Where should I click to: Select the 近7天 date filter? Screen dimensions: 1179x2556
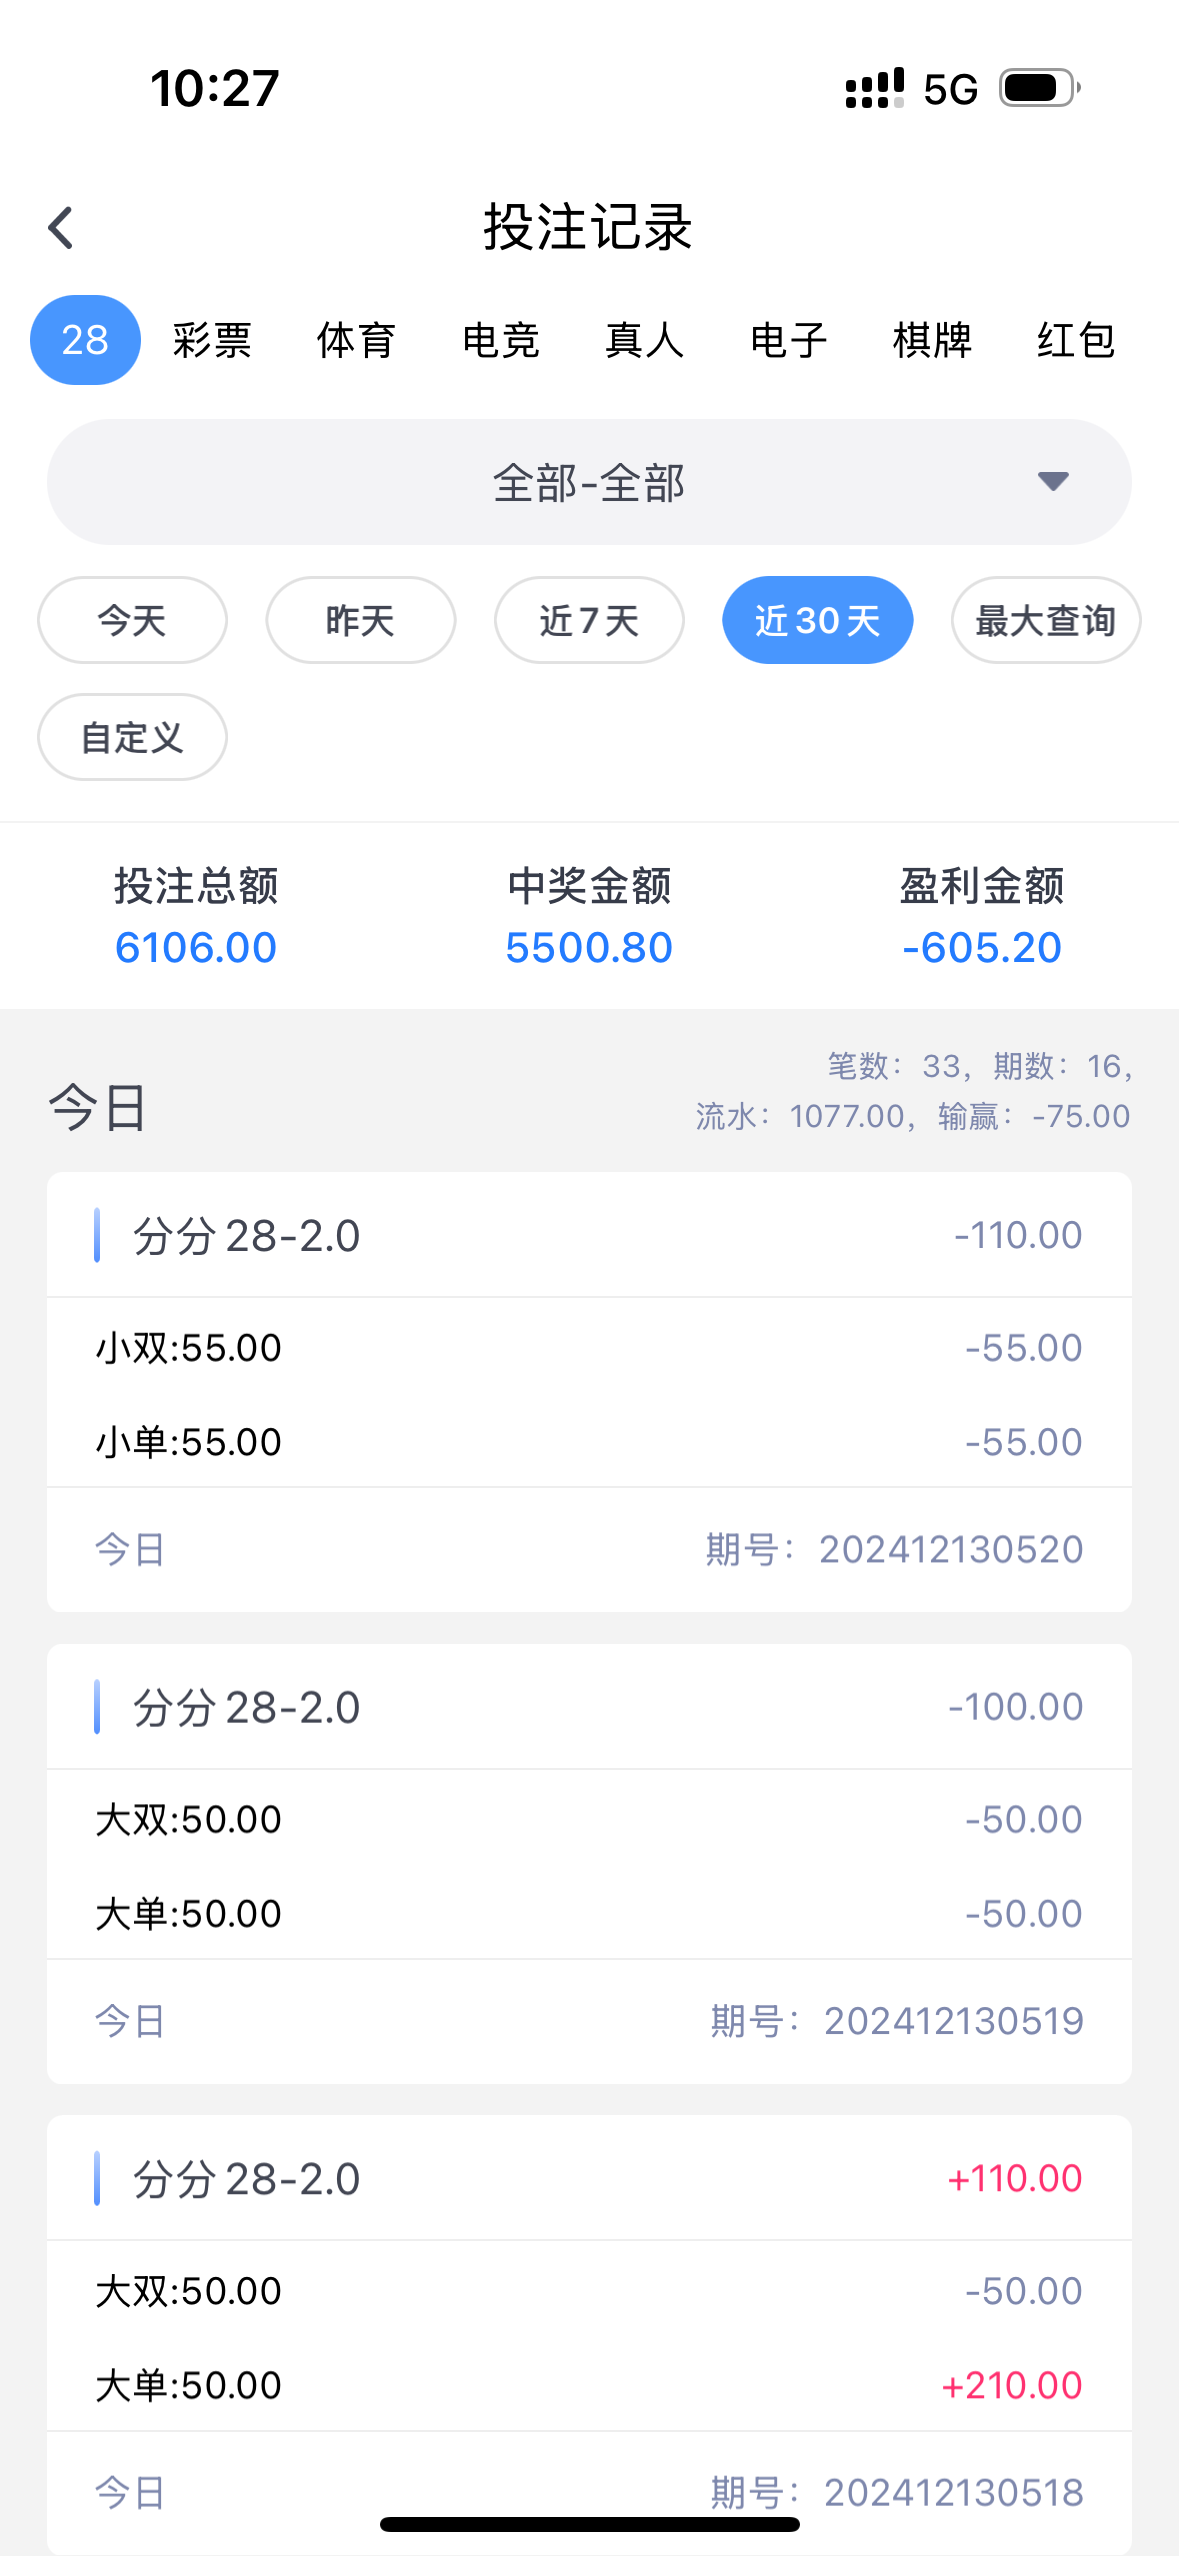[x=589, y=620]
